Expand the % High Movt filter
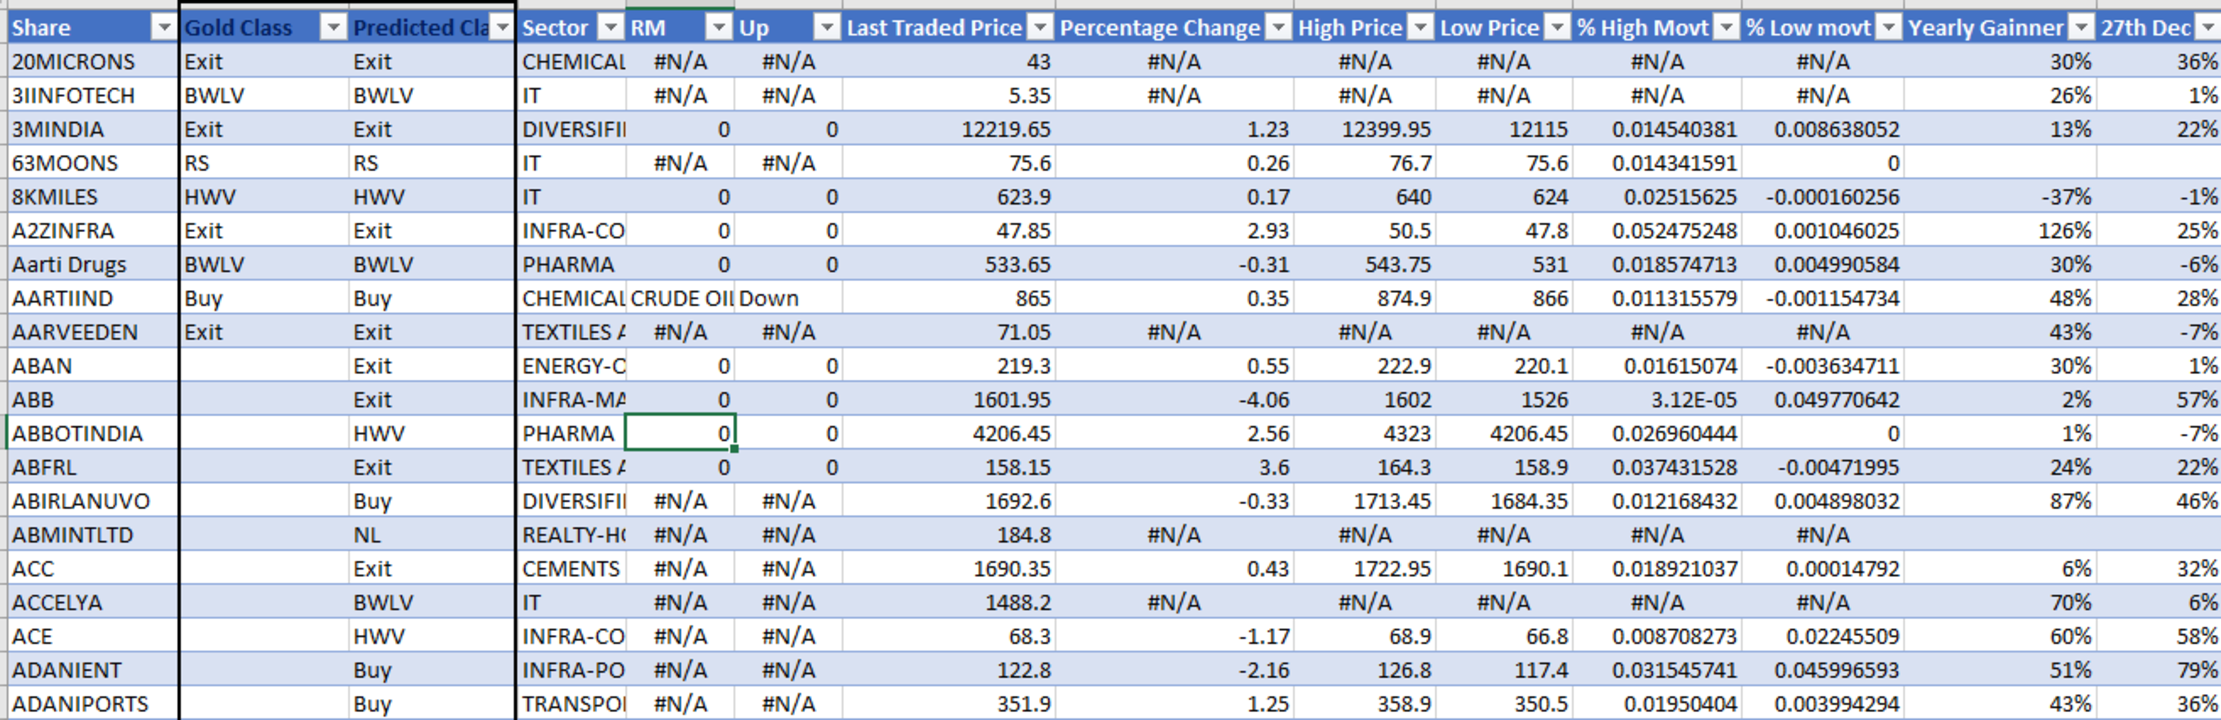Image resolution: width=2221 pixels, height=720 pixels. click(x=1726, y=28)
